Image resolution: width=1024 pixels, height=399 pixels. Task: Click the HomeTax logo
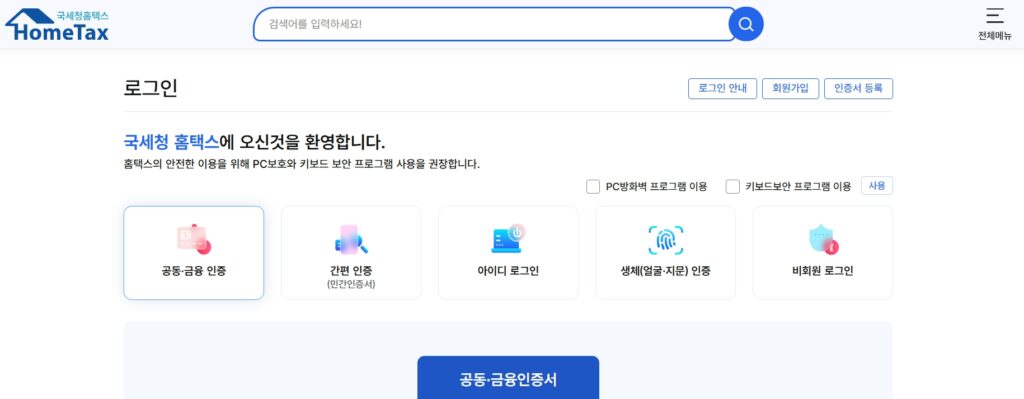pos(57,25)
